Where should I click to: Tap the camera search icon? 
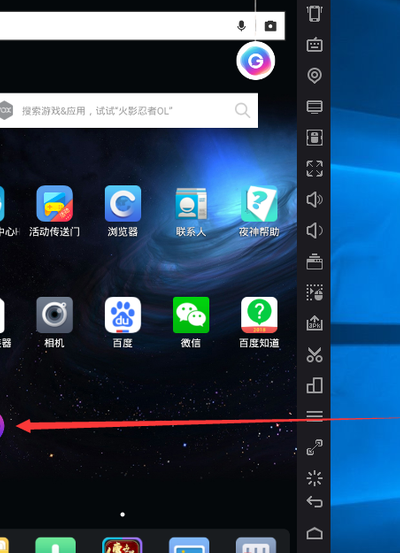(271, 26)
